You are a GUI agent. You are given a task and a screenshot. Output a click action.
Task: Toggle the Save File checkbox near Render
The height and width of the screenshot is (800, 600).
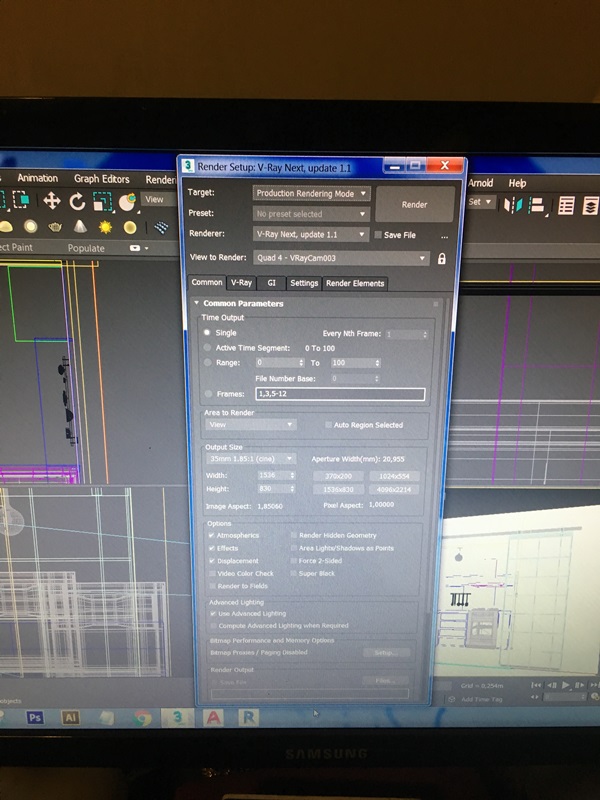[x=378, y=235]
